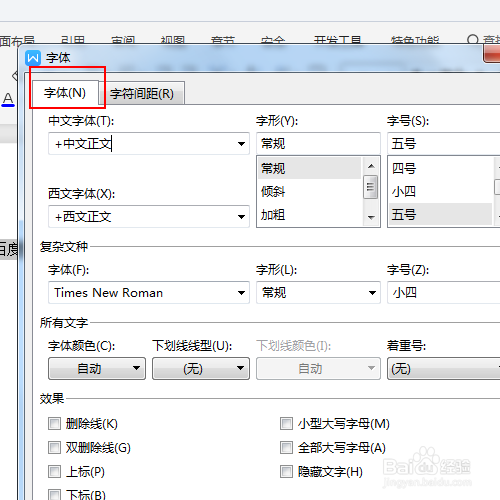
Task: Open the 下划线线型(U) dropdown
Action: 201,368
